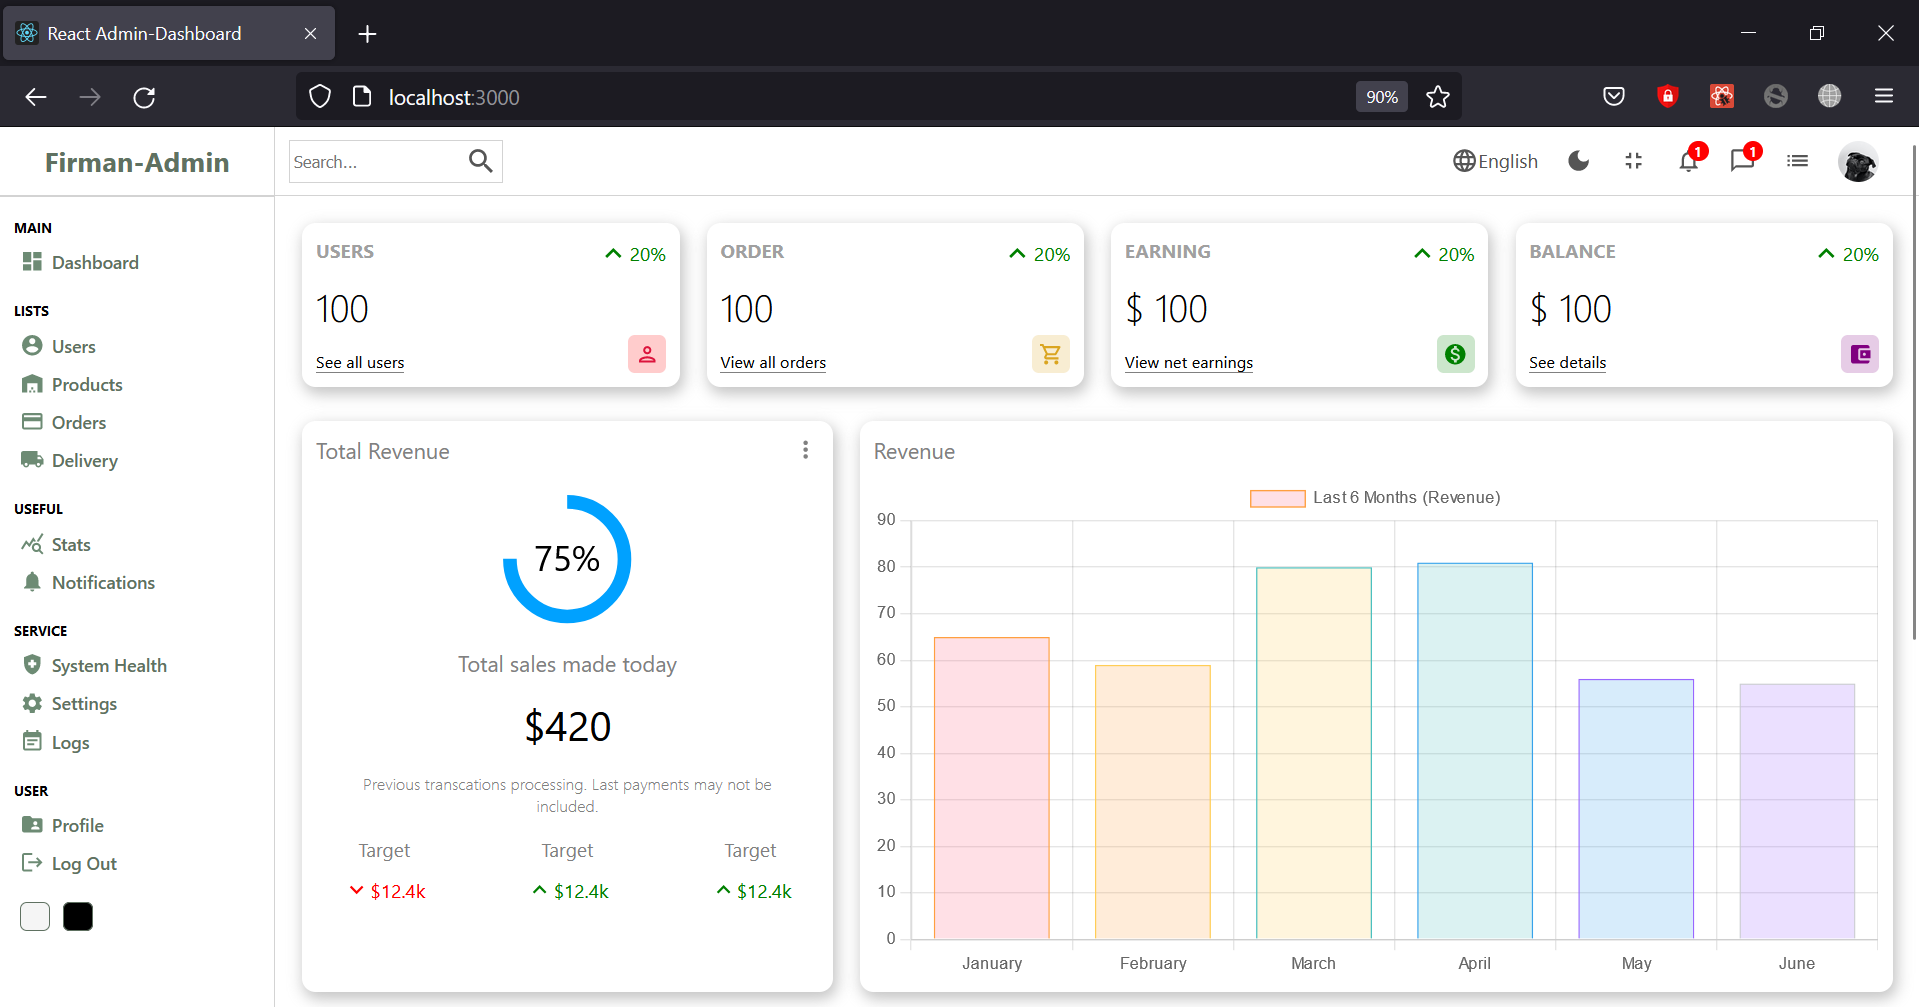Click the search magnifier icon
Image resolution: width=1919 pixels, height=1007 pixels.
(x=480, y=161)
